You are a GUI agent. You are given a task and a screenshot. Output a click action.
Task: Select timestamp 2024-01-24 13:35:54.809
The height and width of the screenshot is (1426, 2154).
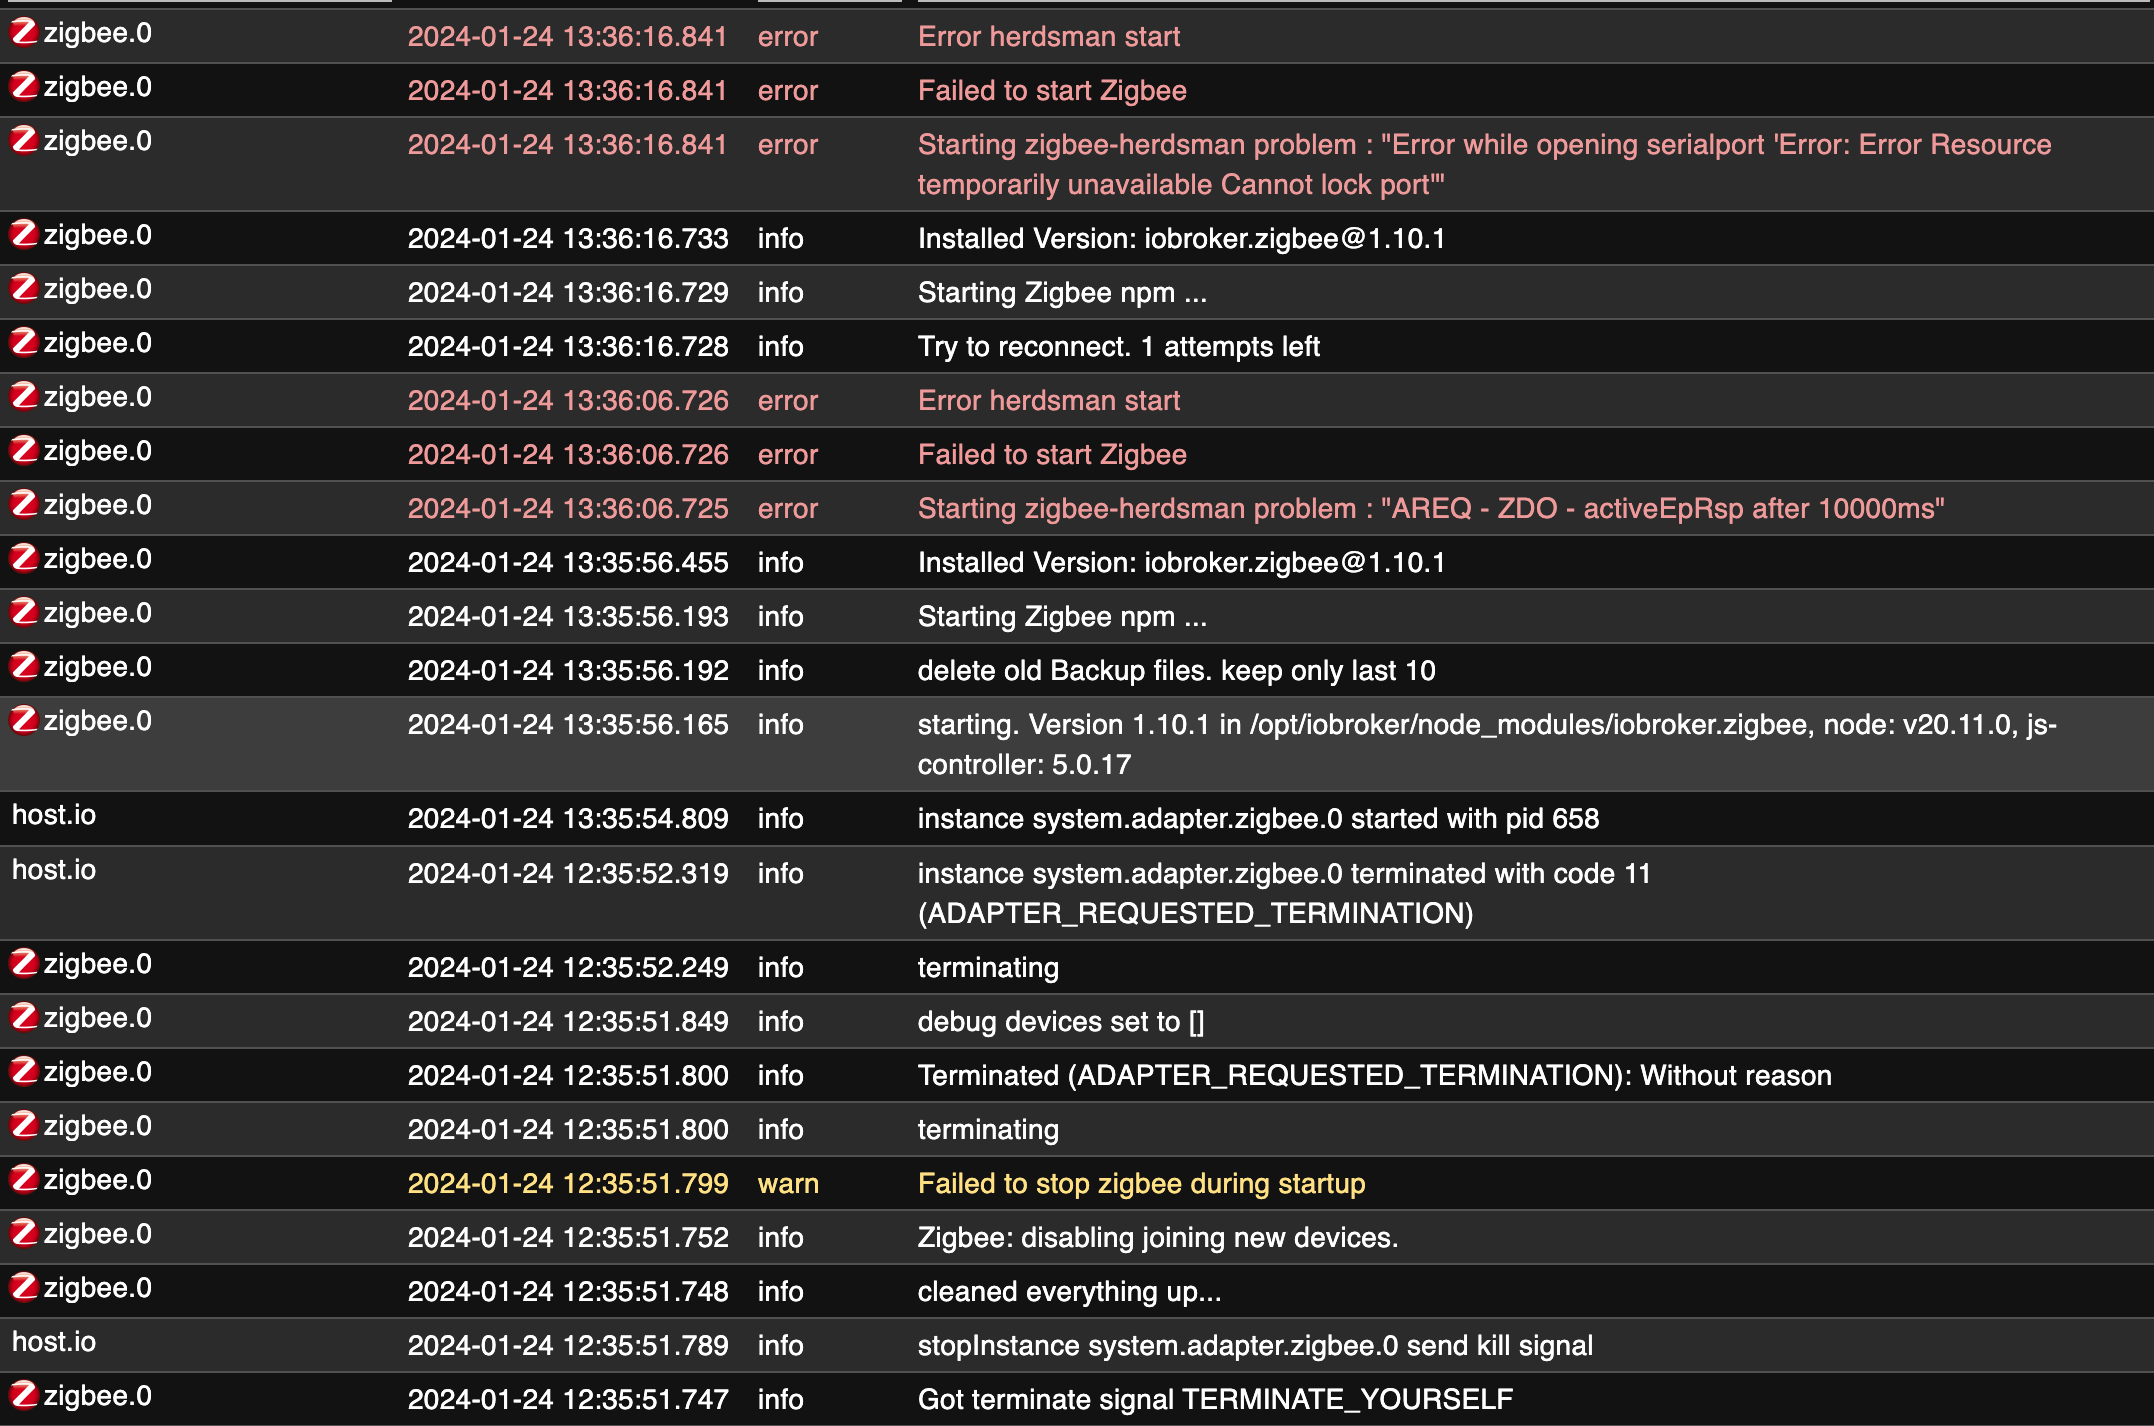pos(568,819)
